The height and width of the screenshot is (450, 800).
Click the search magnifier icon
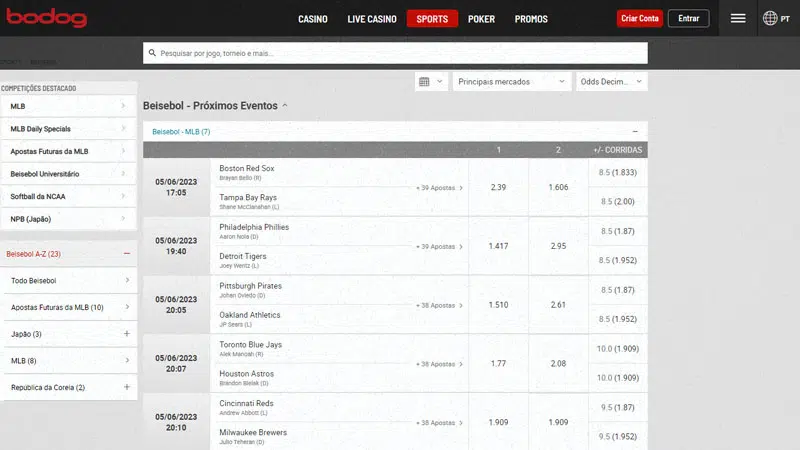[151, 53]
